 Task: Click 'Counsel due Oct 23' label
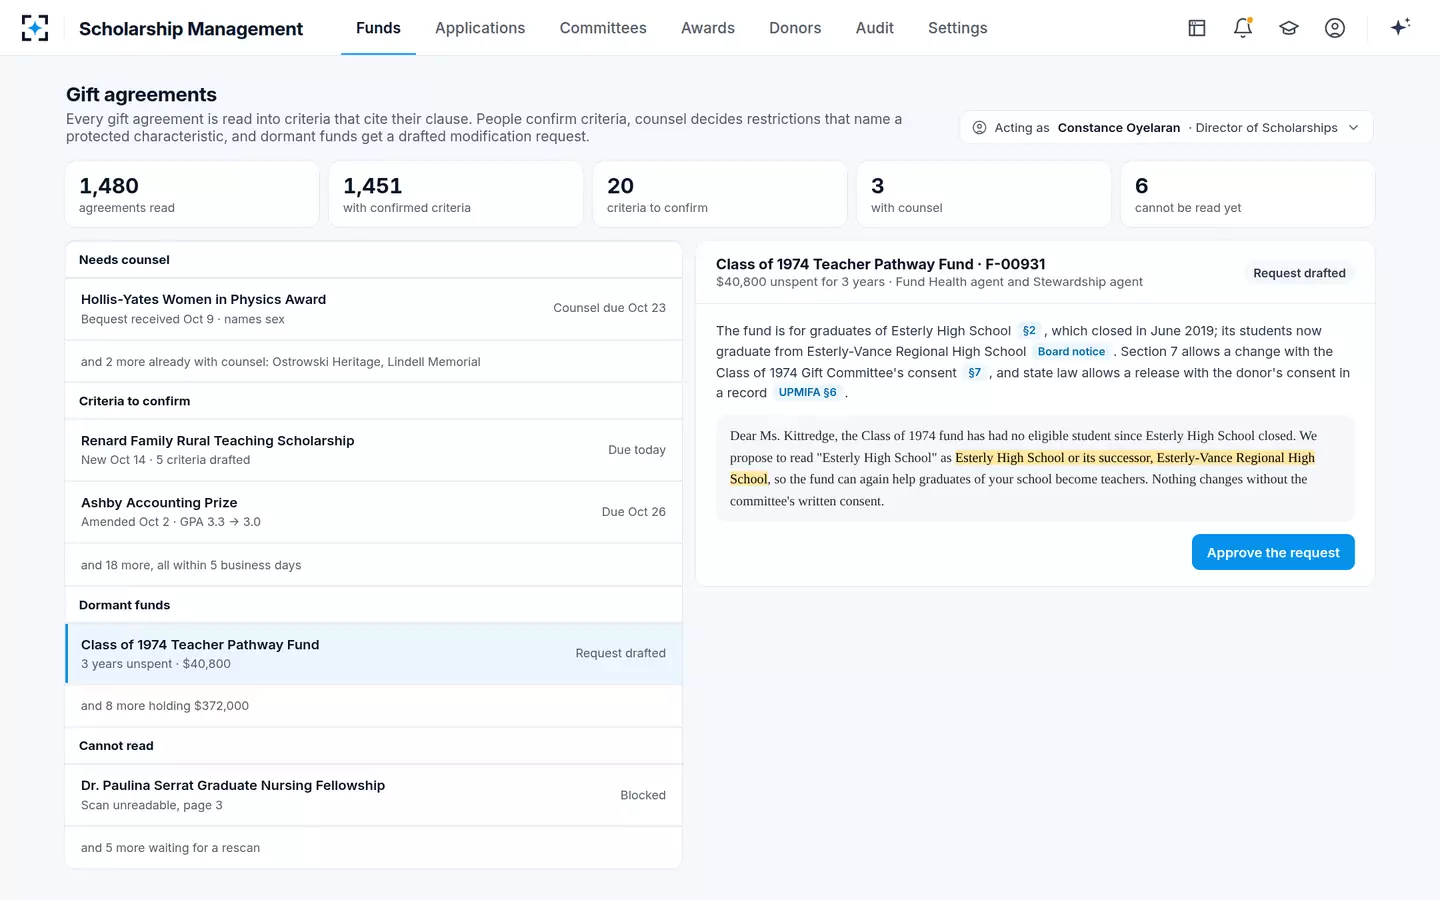click(x=609, y=308)
